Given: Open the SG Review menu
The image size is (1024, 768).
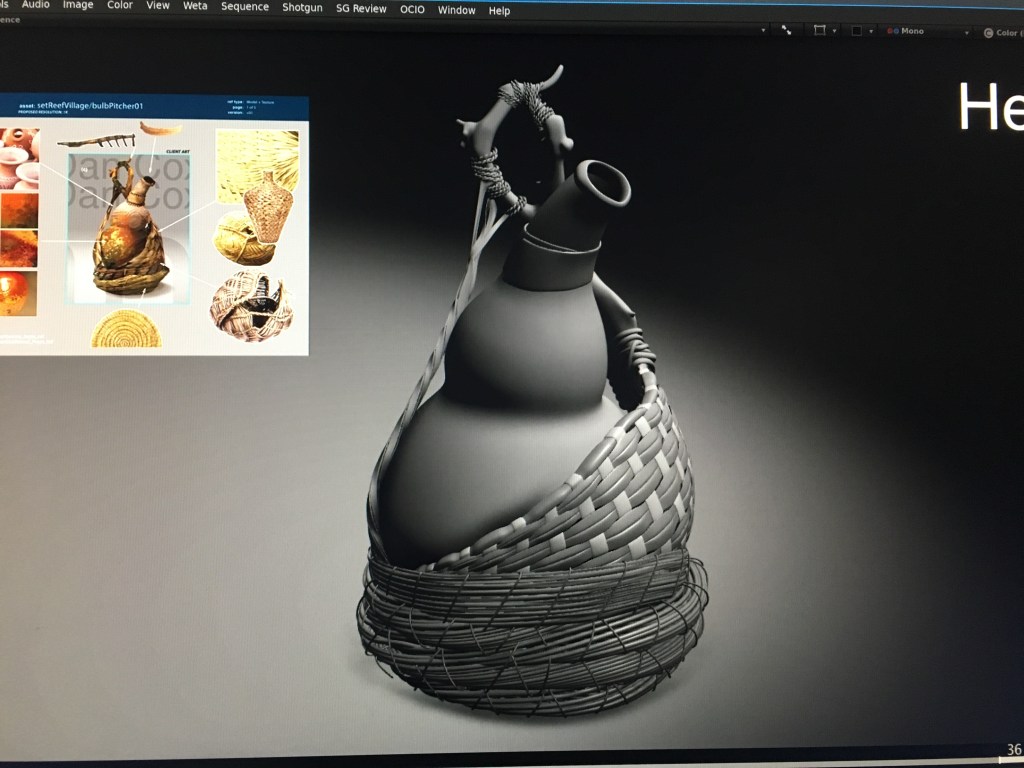Looking at the screenshot, I should [361, 9].
